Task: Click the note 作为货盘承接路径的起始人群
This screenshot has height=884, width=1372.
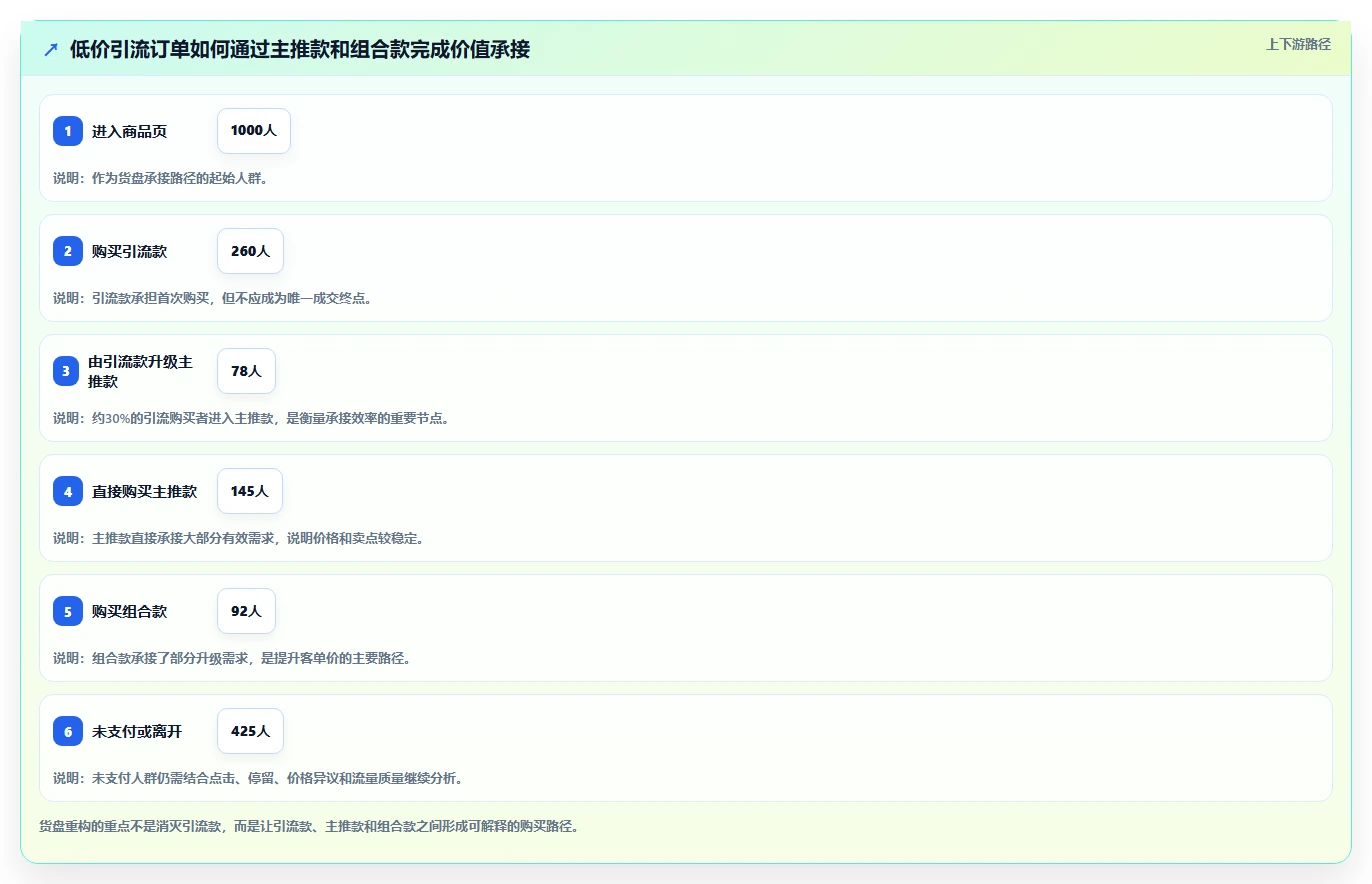Action: tap(160, 178)
